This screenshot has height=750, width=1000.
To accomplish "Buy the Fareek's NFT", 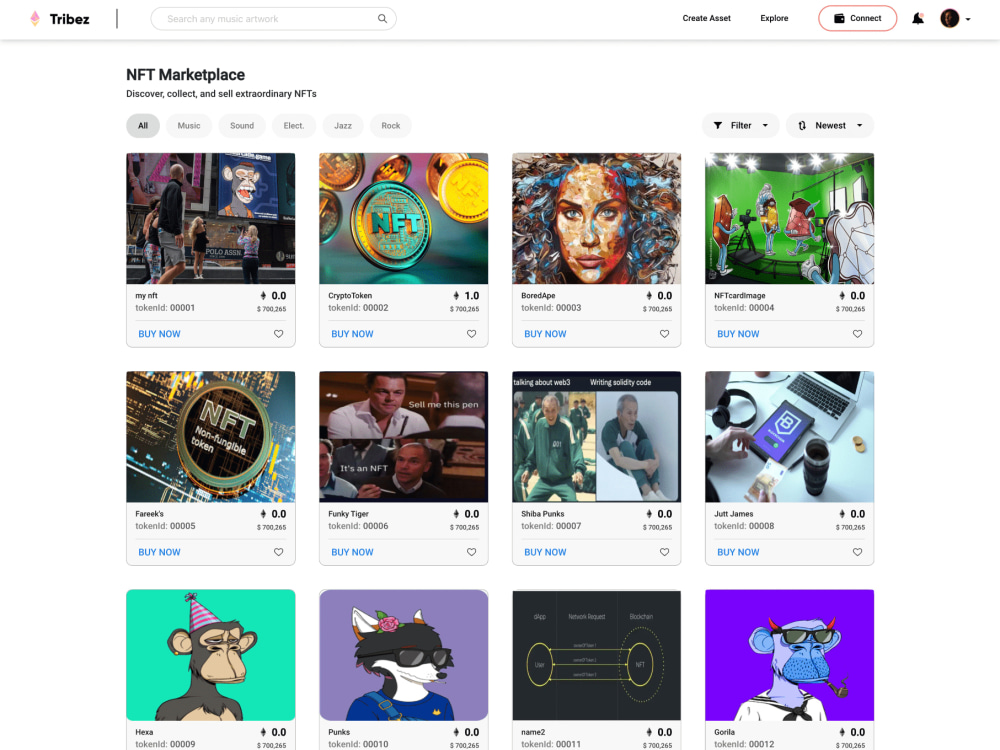I will (159, 552).
